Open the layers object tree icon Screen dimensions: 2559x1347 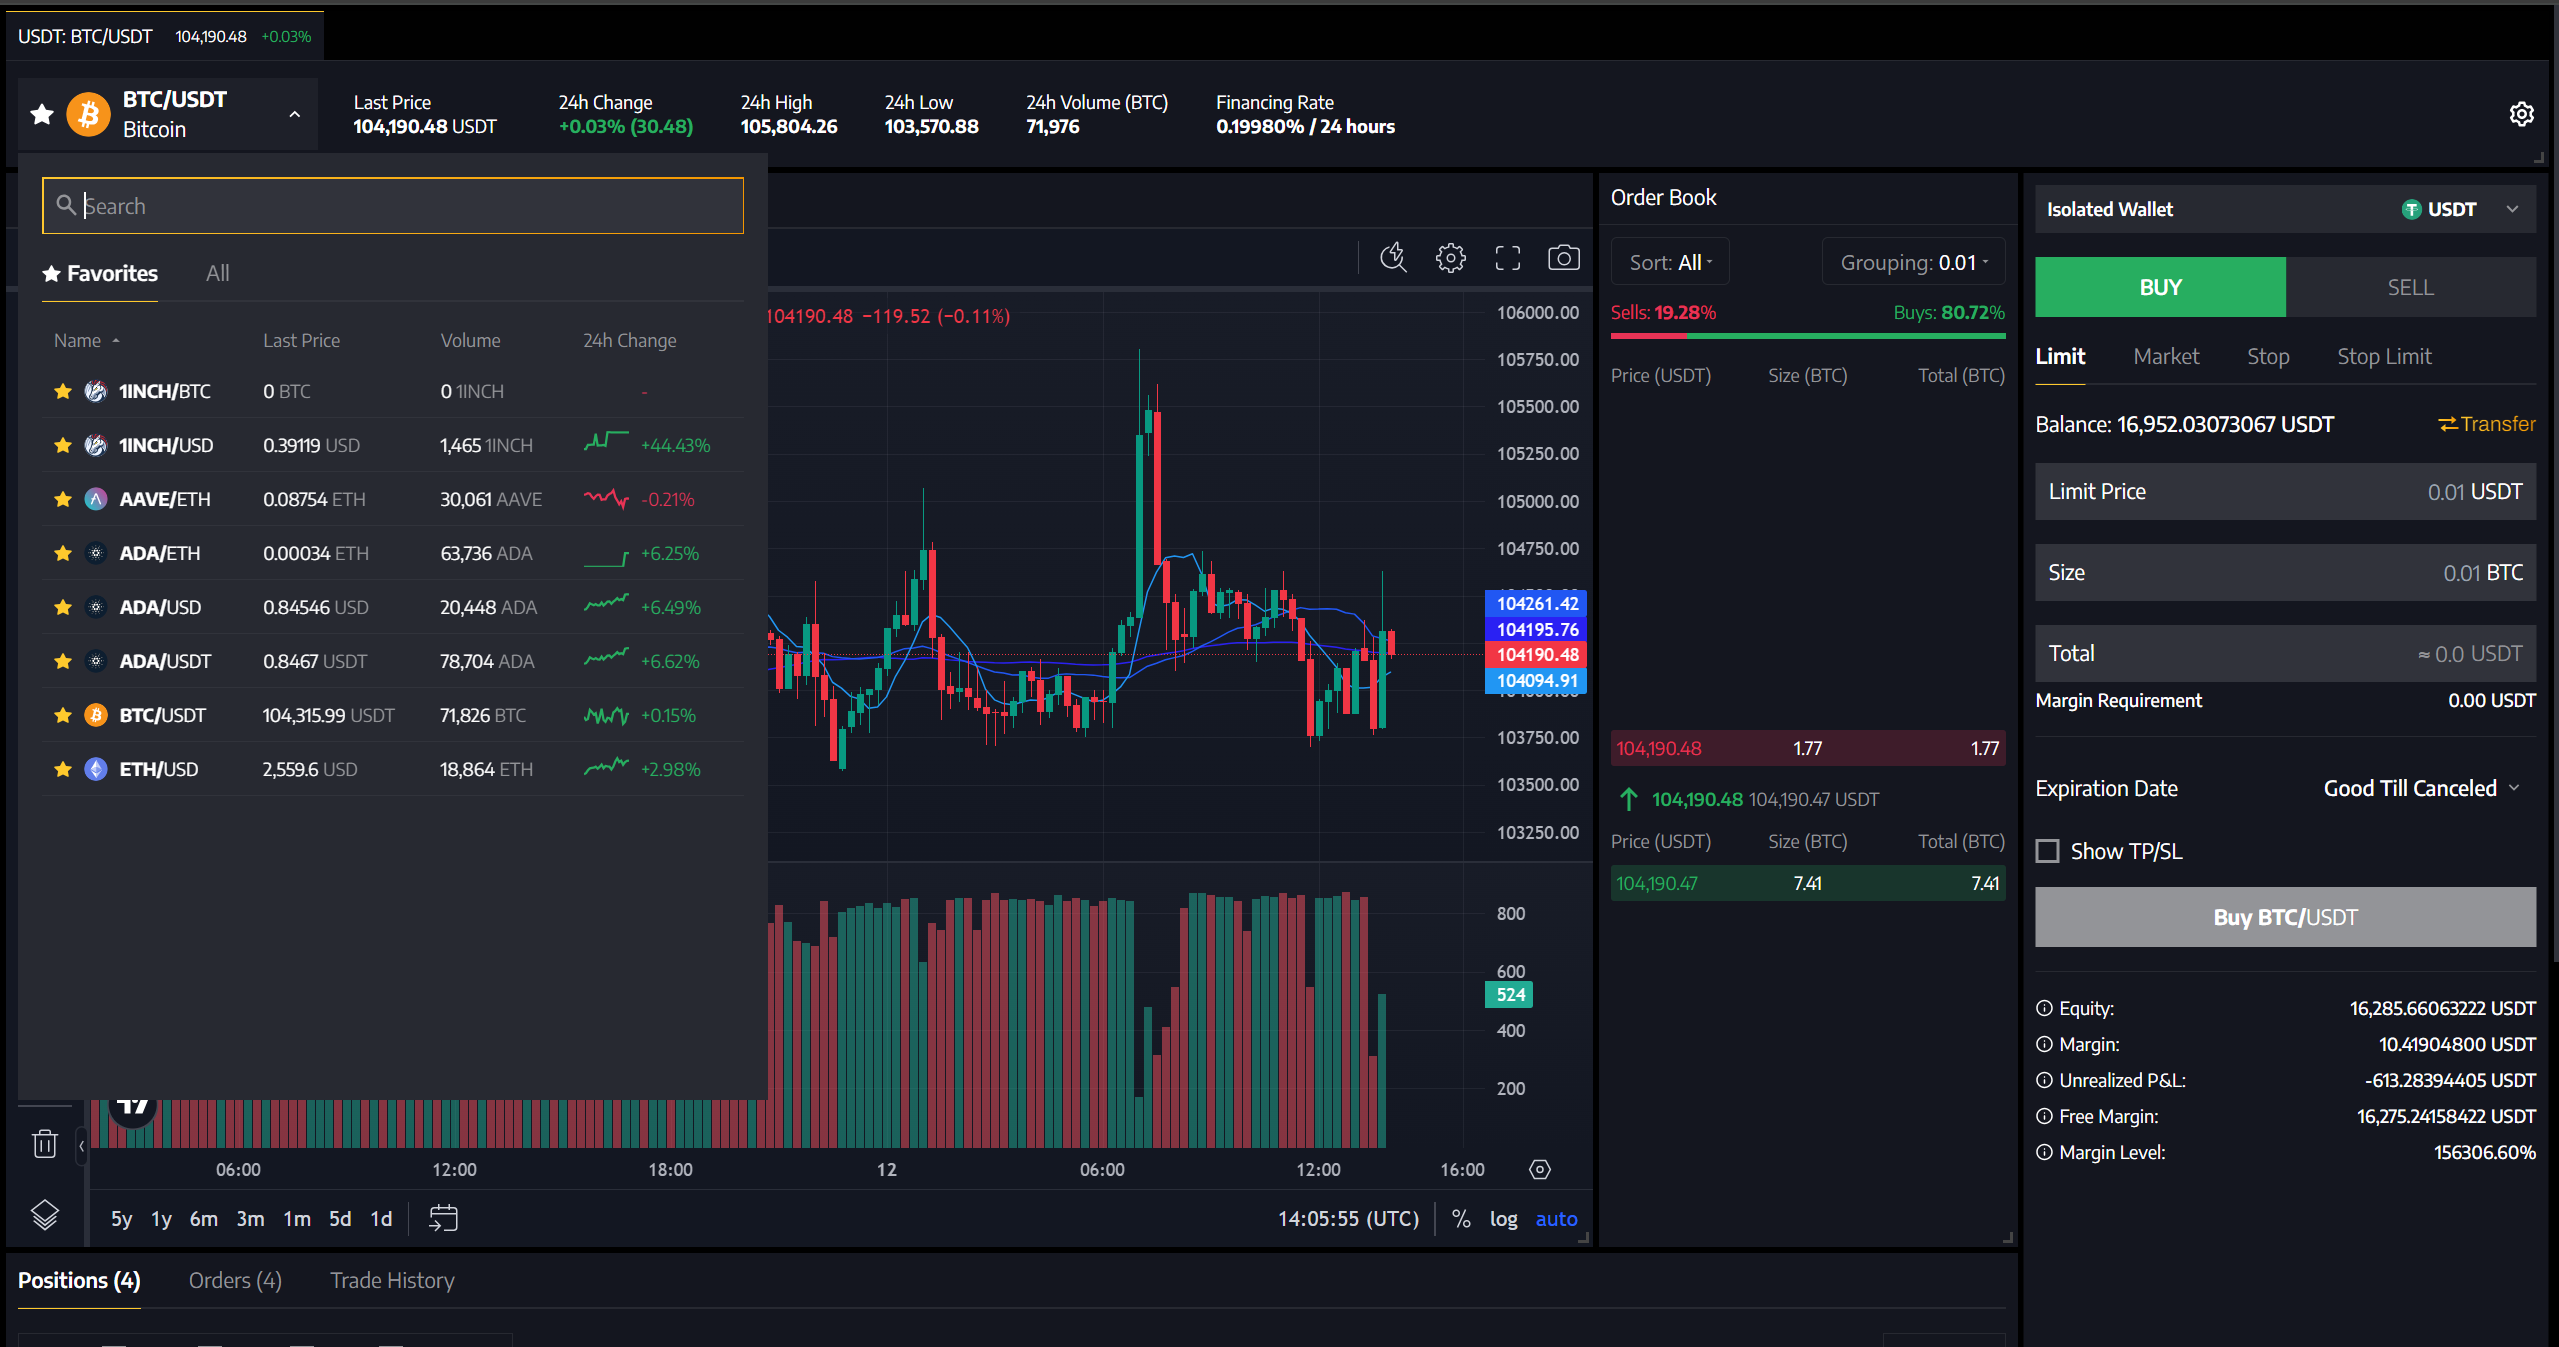[x=45, y=1215]
